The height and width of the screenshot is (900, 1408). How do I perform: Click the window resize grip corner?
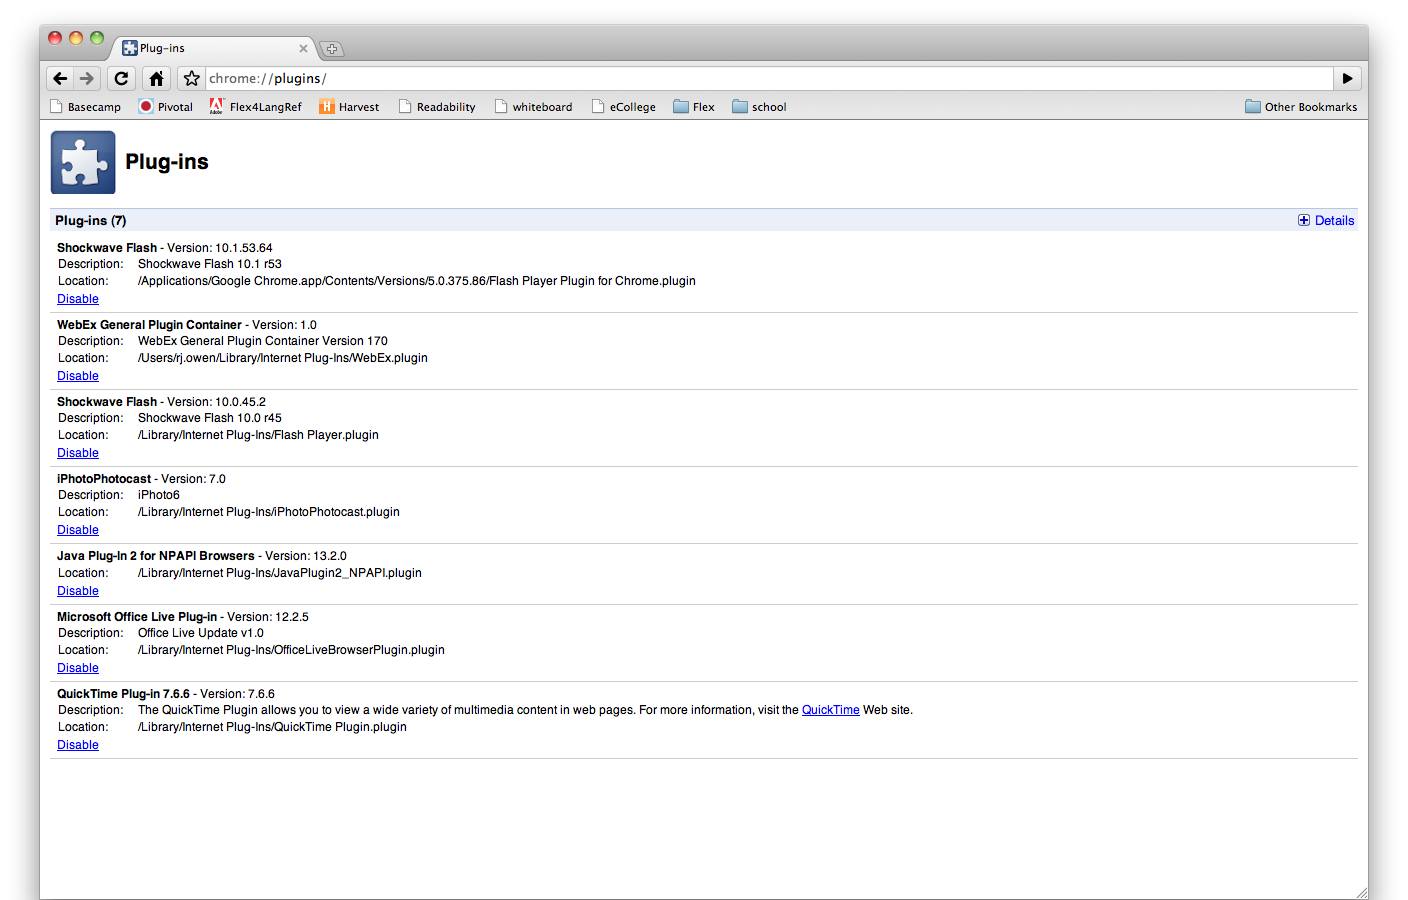click(x=1361, y=892)
